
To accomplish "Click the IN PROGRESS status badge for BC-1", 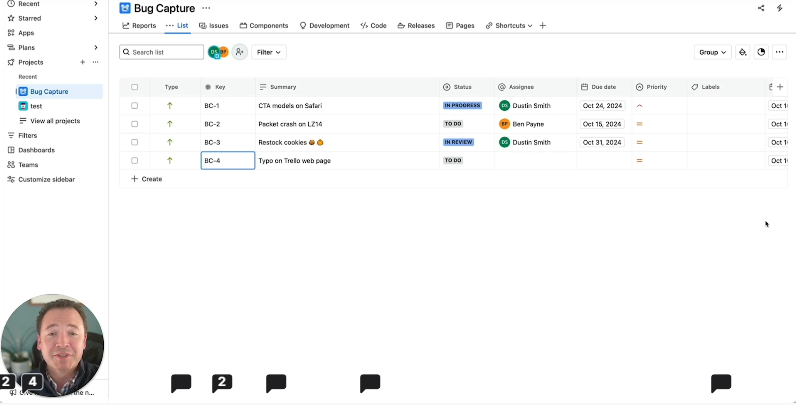I will pos(462,105).
